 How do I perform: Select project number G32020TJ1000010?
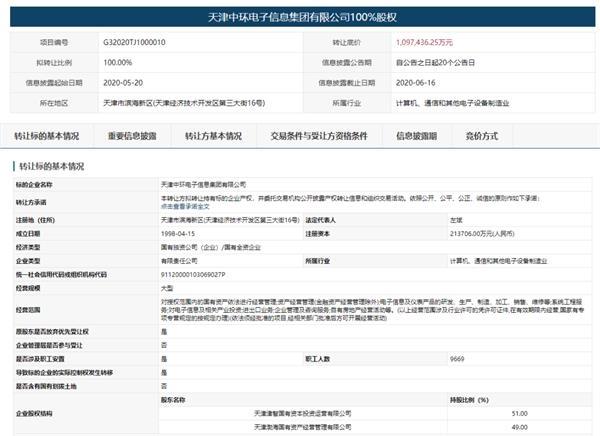[x=134, y=42]
